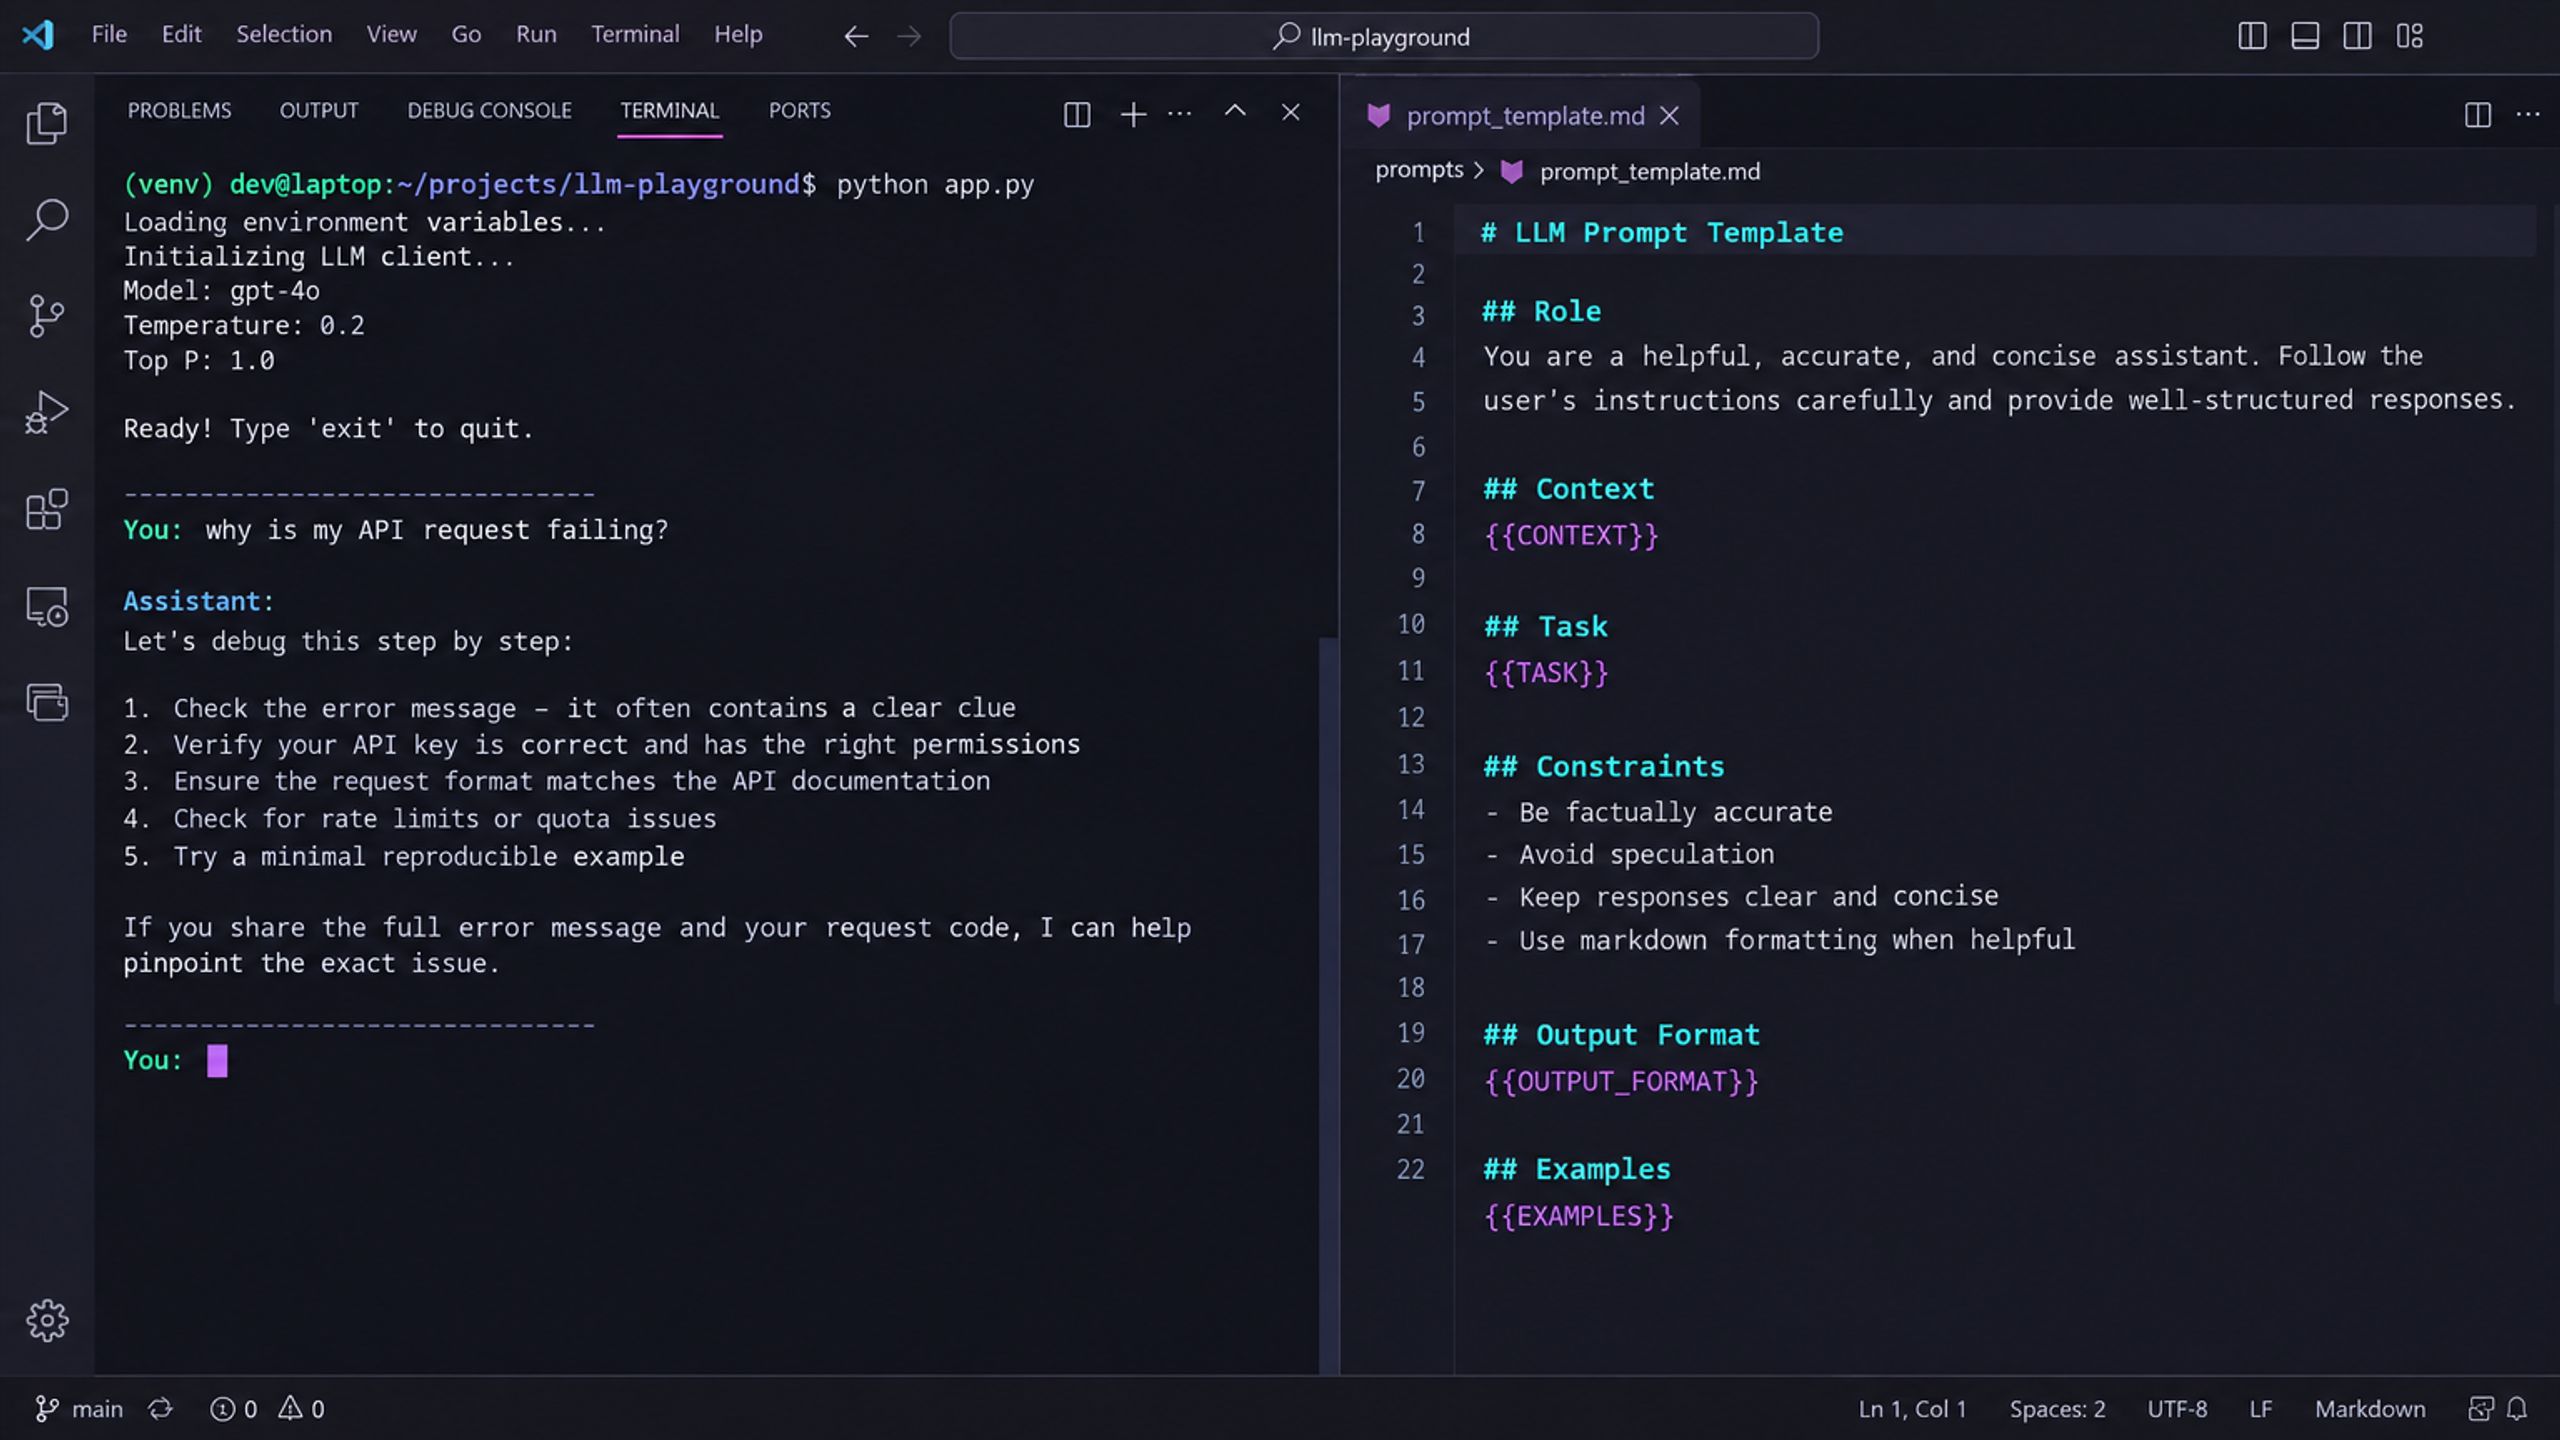
Task: Open terminal panel more actions menu
Action: click(1180, 114)
